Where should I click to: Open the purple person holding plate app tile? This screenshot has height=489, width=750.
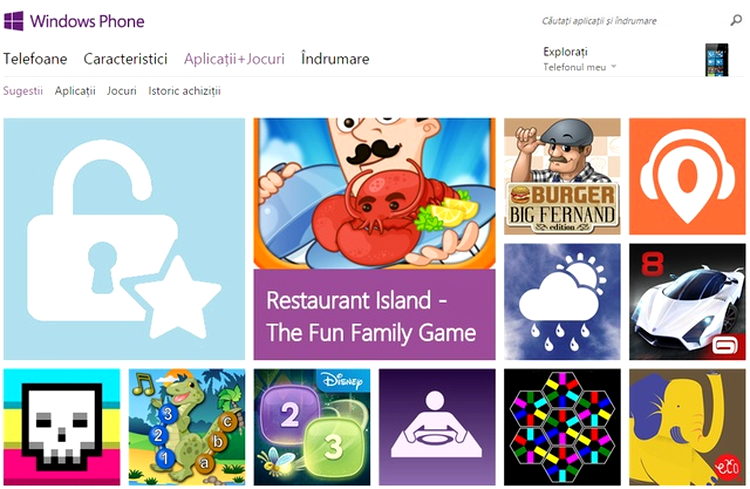437,427
